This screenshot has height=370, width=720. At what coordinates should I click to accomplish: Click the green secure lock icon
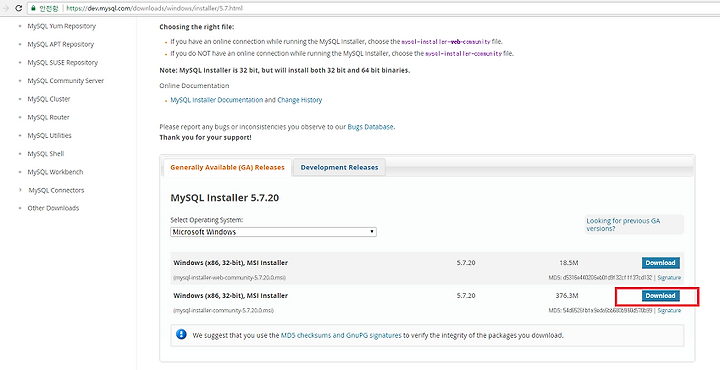click(33, 8)
